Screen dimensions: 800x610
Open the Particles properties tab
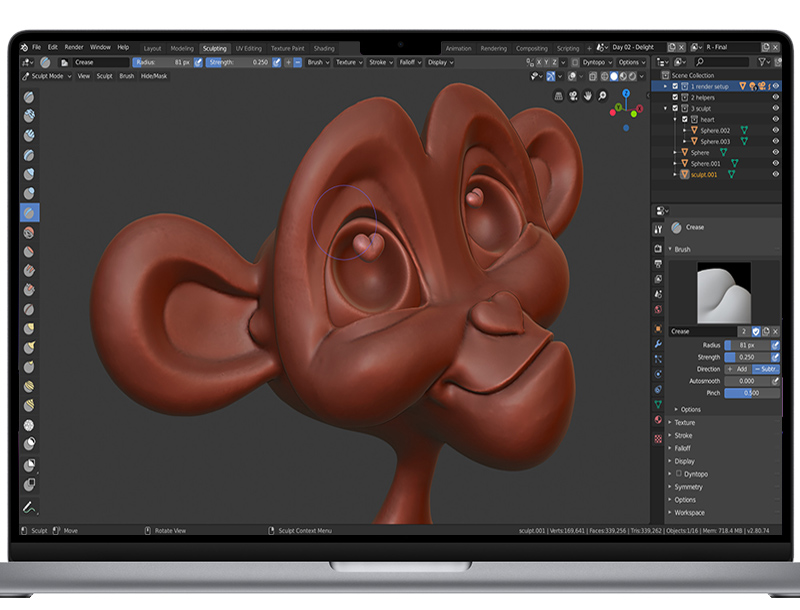point(658,359)
